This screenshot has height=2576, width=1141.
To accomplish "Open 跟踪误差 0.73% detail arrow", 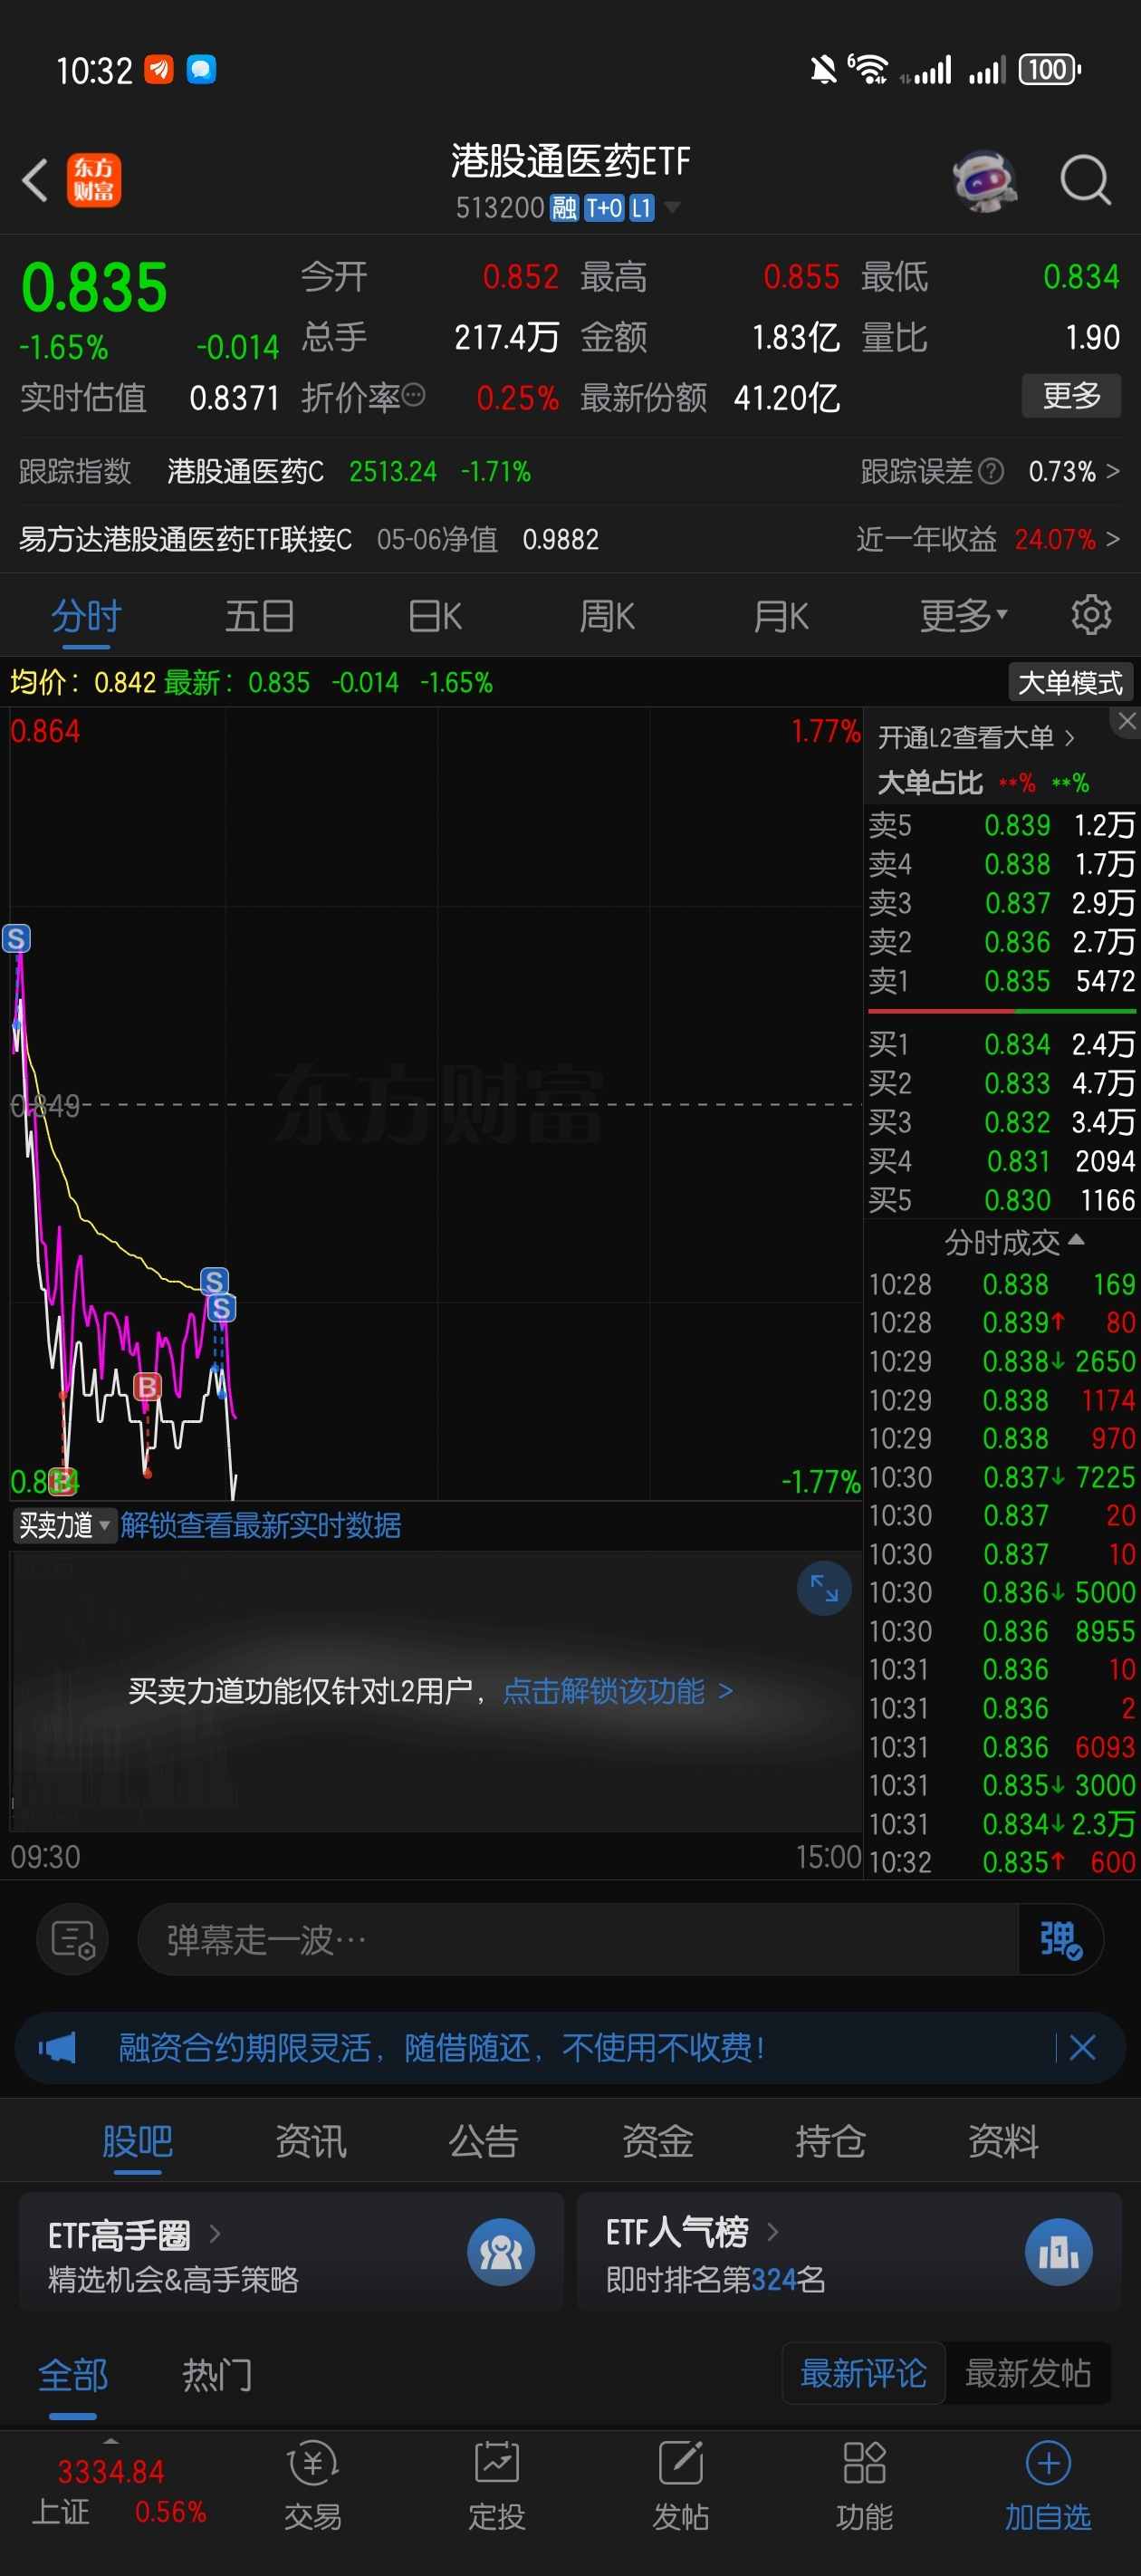I will (x=1113, y=471).
